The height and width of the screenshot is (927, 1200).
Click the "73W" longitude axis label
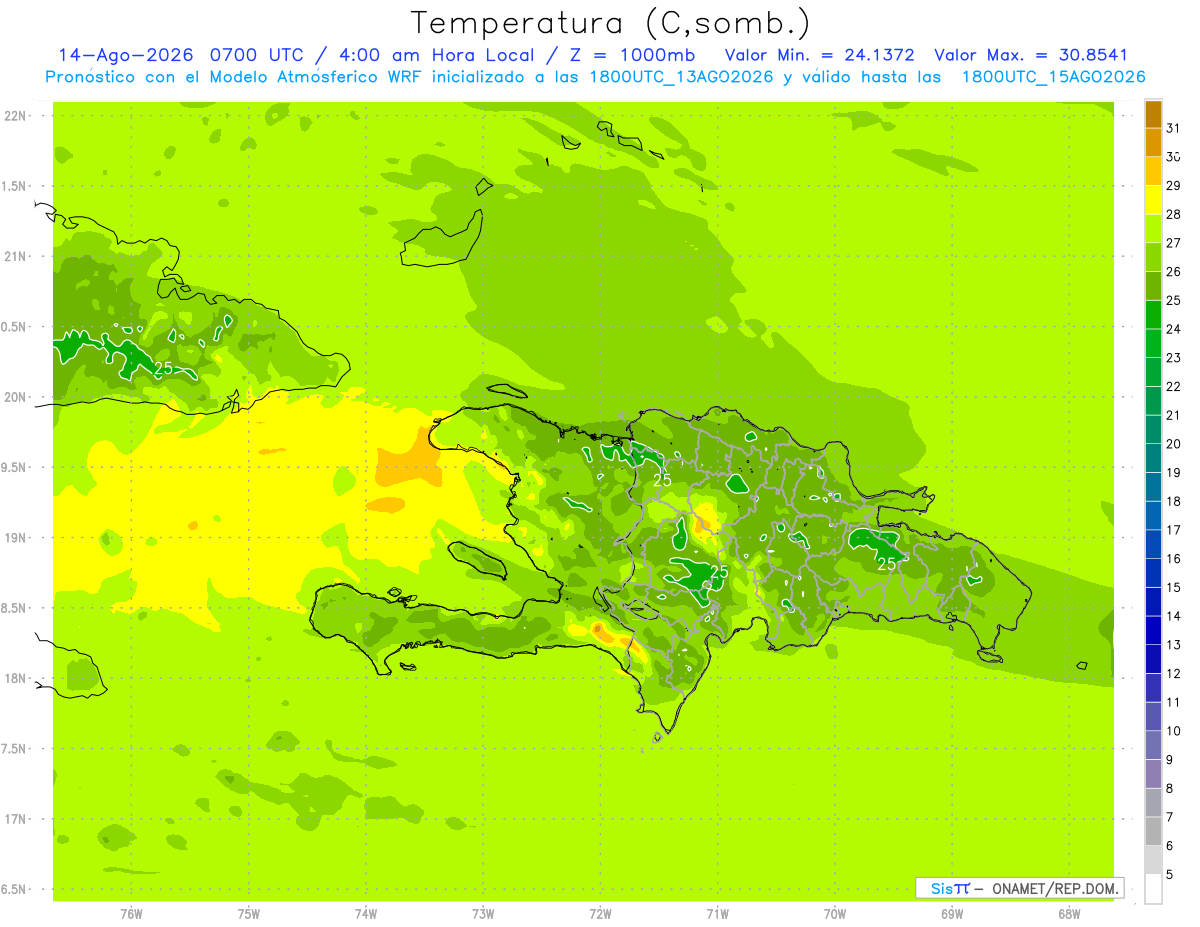483,913
